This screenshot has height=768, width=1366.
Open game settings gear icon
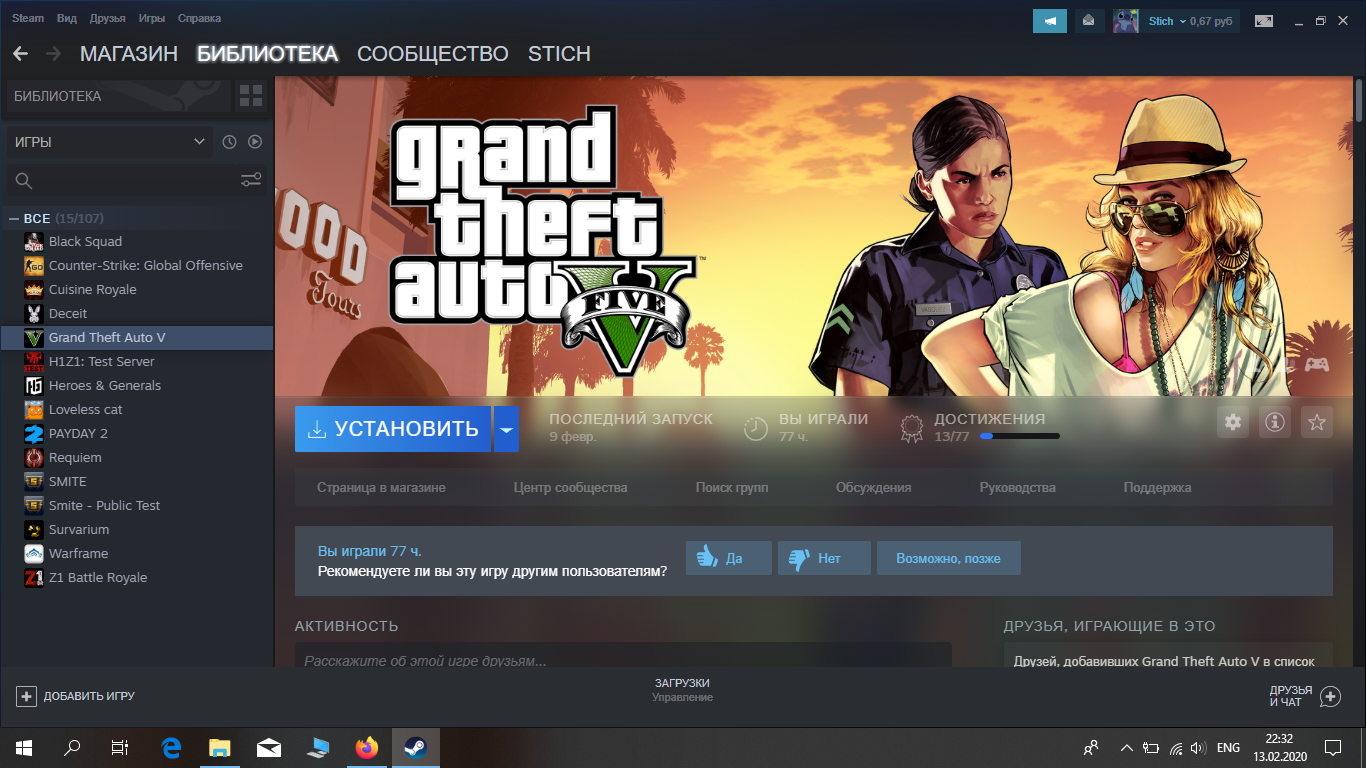tap(1233, 422)
